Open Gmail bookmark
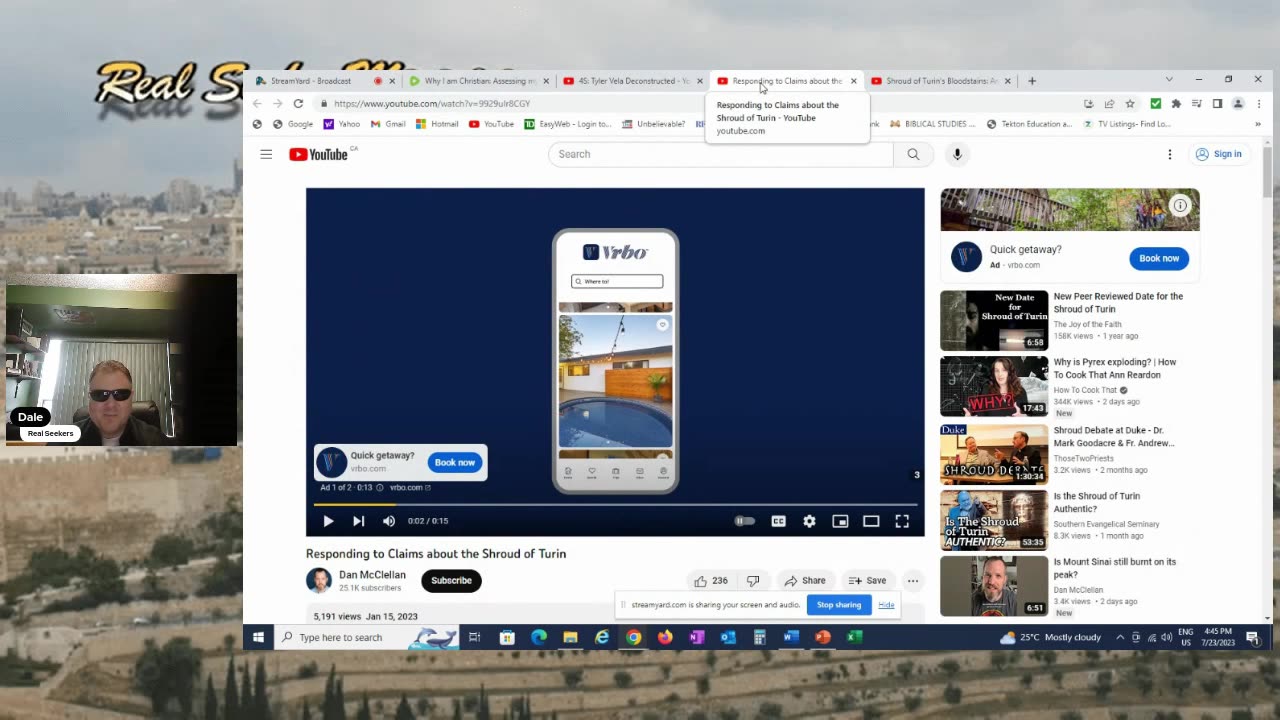 388,124
